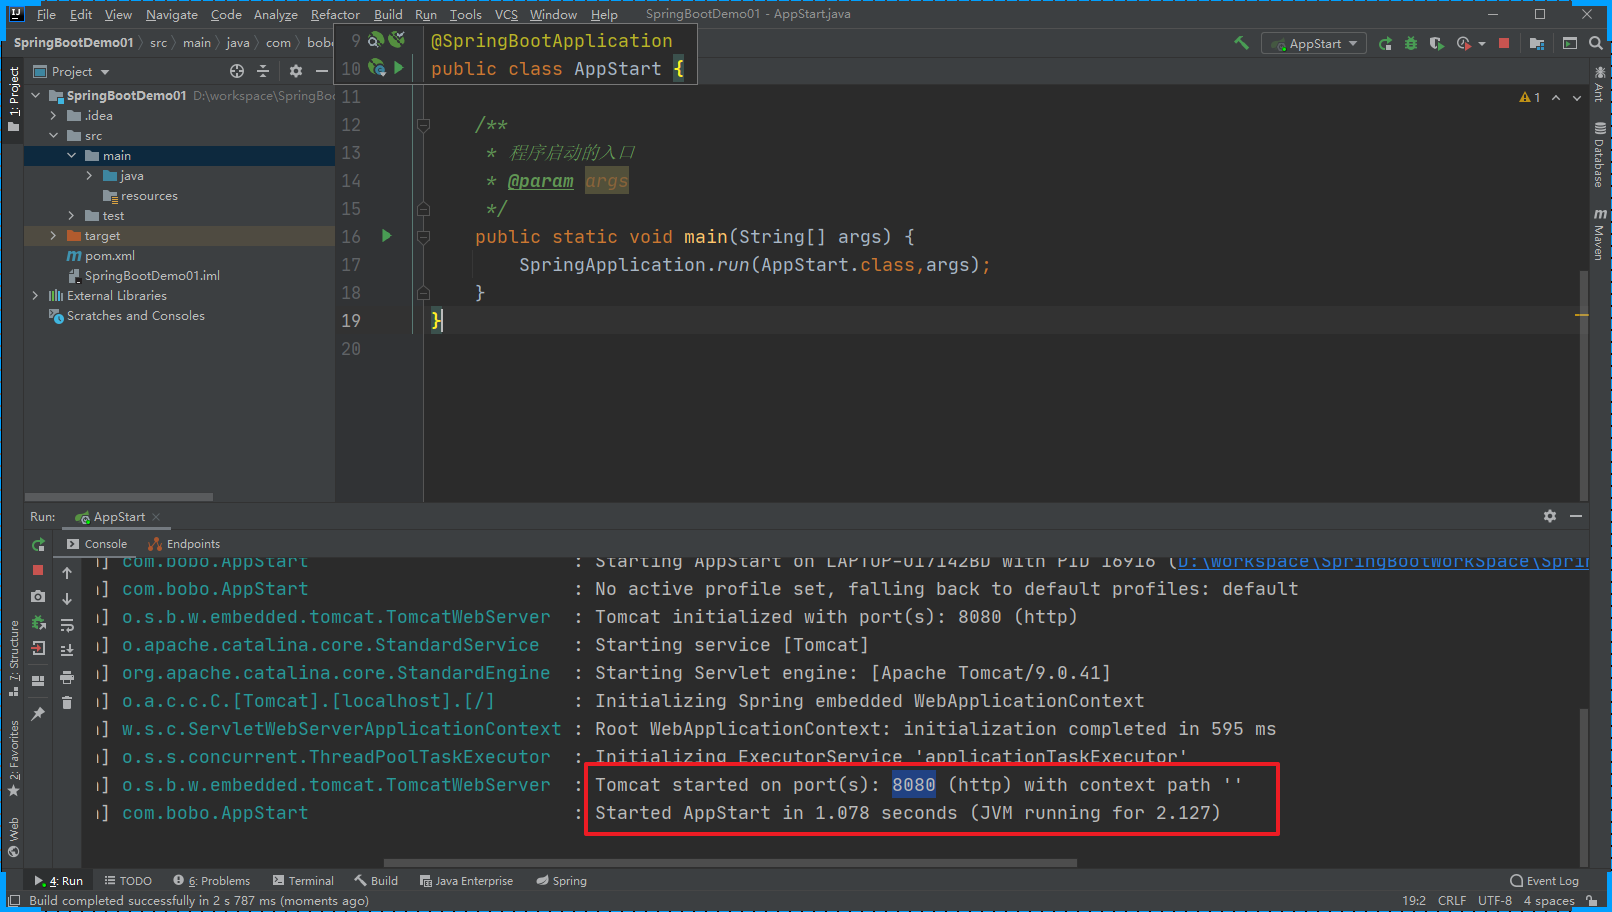
Task: Expand the target folder
Action: pyautogui.click(x=54, y=236)
